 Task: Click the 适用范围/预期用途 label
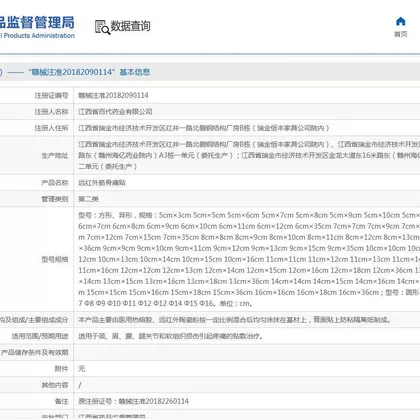click(40, 336)
